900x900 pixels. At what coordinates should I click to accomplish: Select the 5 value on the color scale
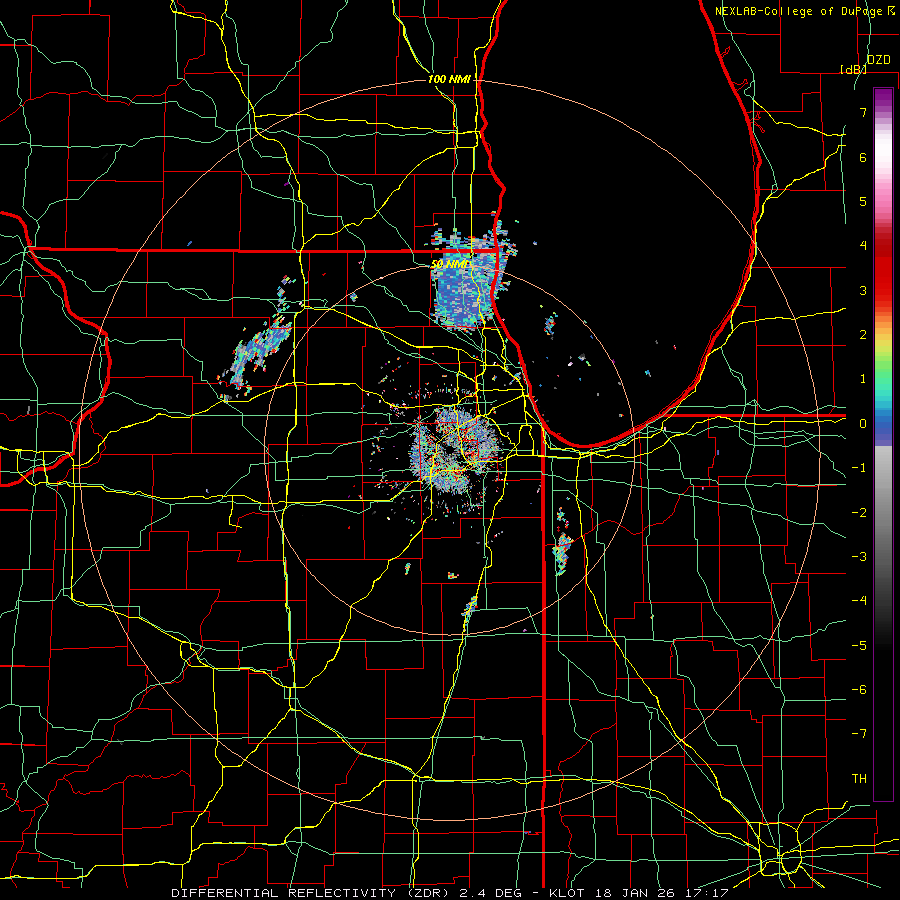coord(863,201)
